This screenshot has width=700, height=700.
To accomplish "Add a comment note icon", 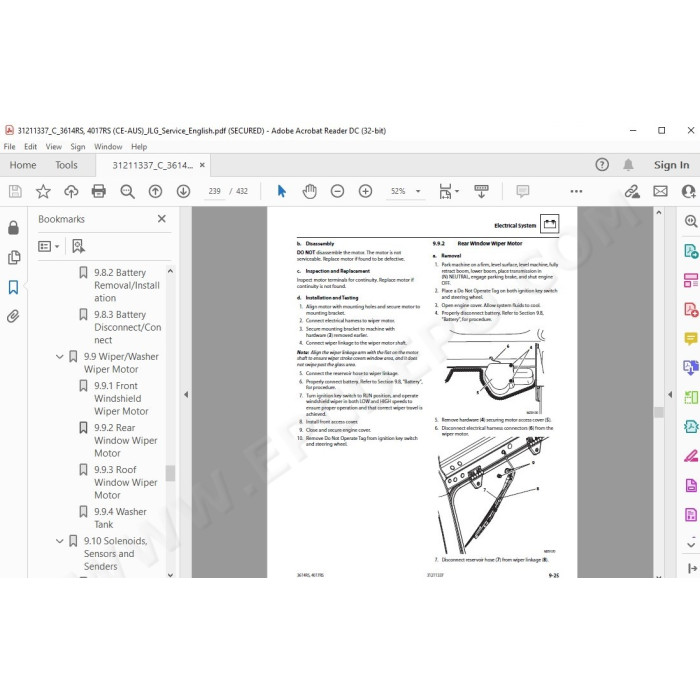I will click(x=523, y=192).
